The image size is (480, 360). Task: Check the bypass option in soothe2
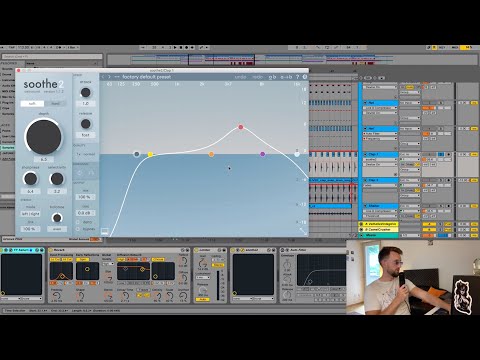pos(78,229)
